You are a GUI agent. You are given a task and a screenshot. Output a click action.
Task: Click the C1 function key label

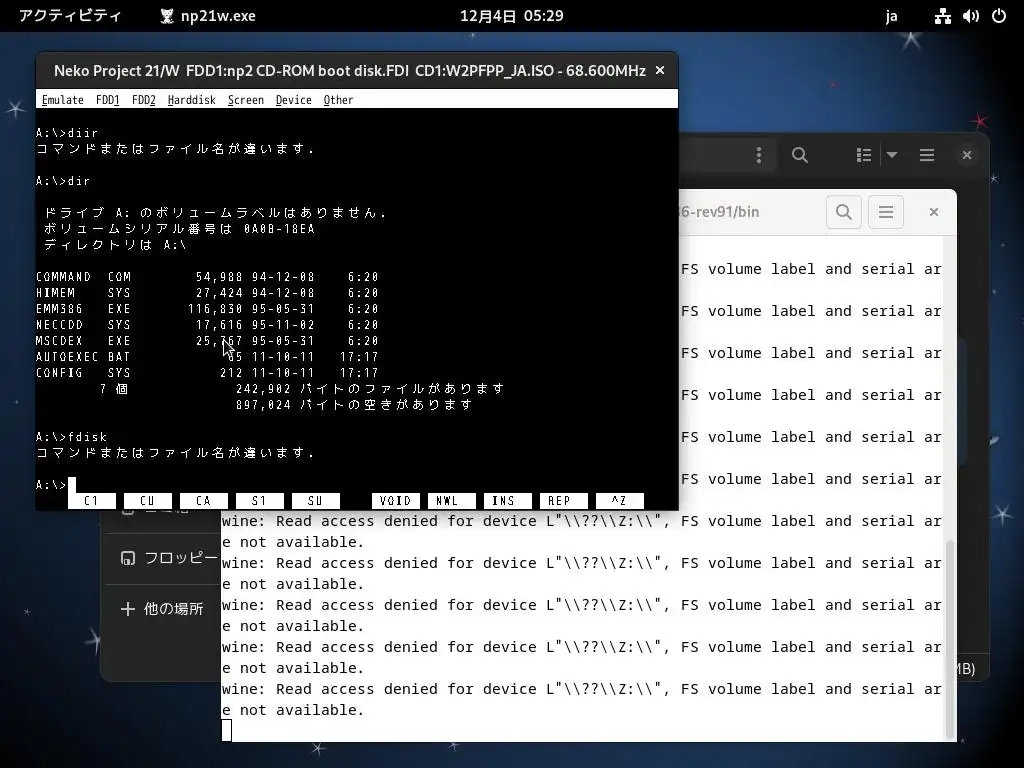coord(91,501)
